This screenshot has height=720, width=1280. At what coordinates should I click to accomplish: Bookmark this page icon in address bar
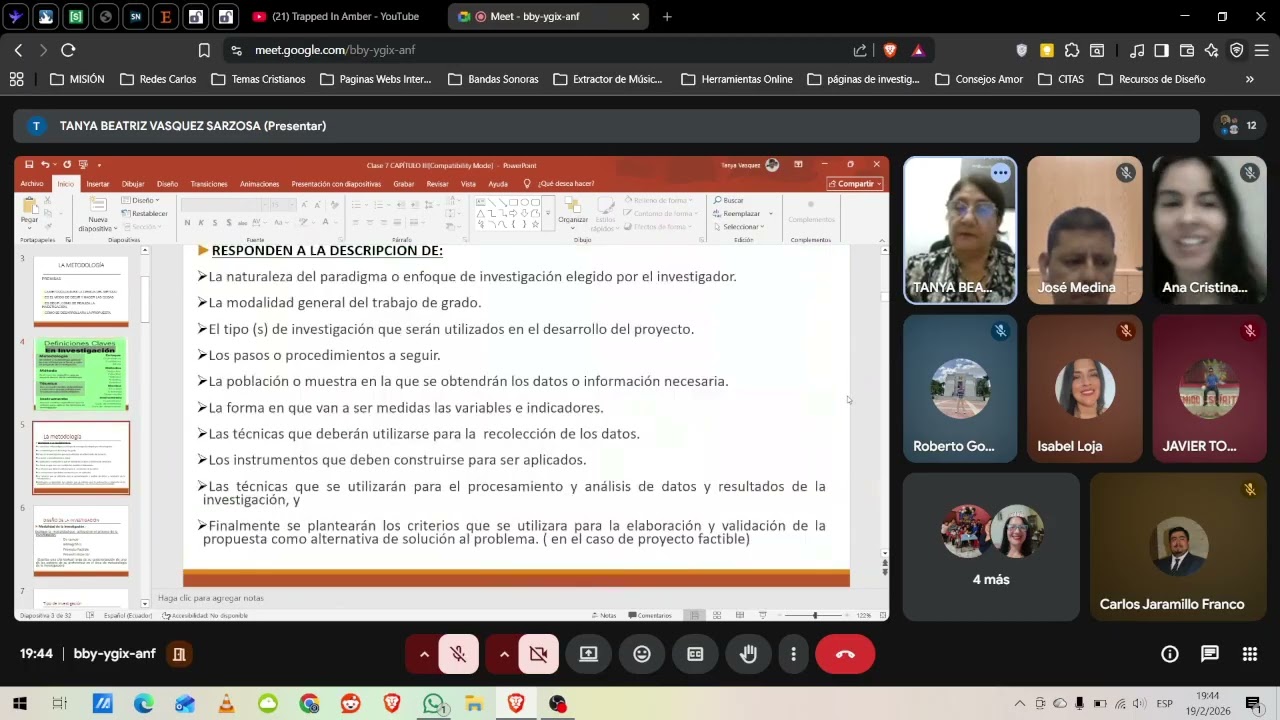[204, 50]
